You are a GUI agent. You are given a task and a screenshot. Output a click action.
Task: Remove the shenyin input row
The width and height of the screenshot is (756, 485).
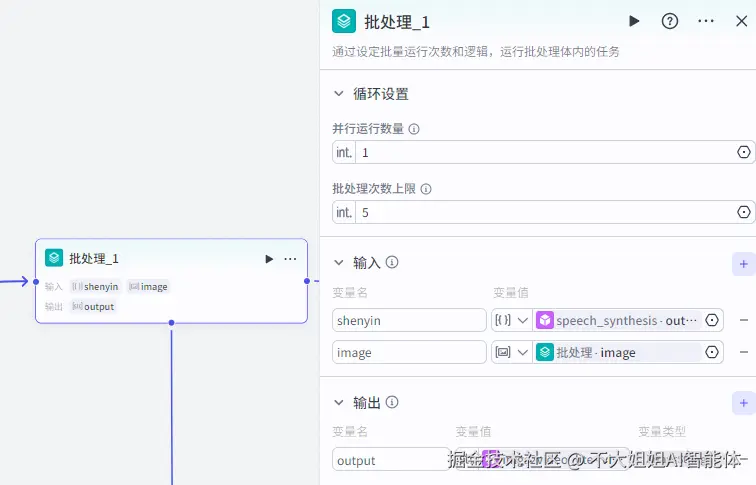coord(743,320)
